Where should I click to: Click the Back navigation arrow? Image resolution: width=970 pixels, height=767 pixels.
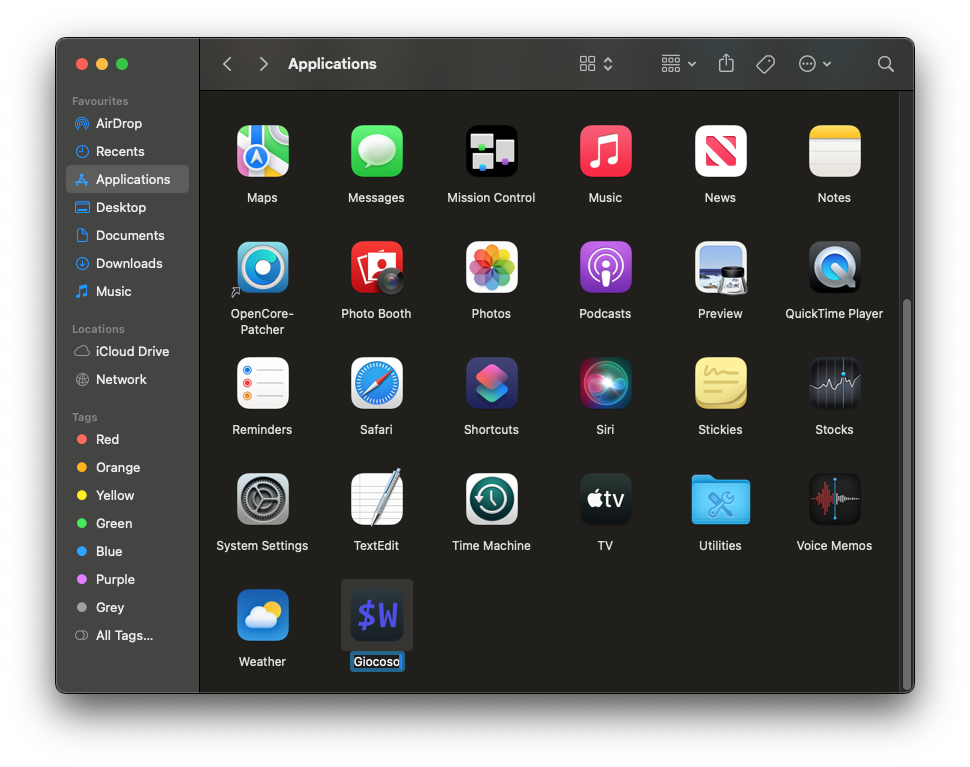point(227,63)
